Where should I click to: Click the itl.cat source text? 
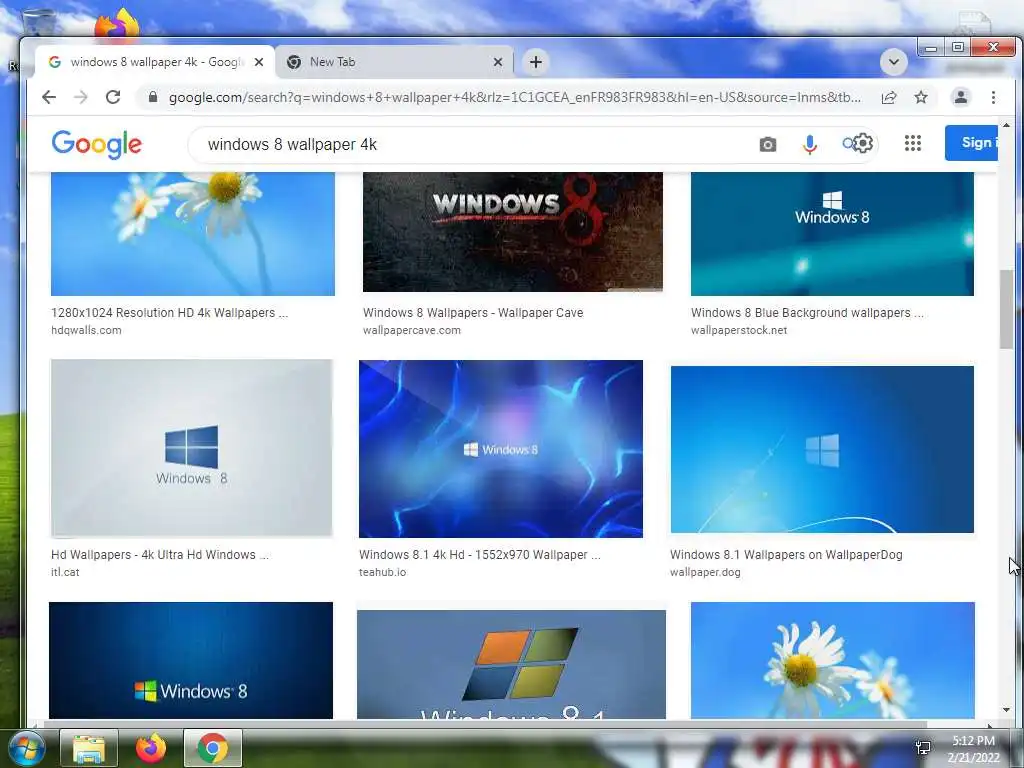65,572
